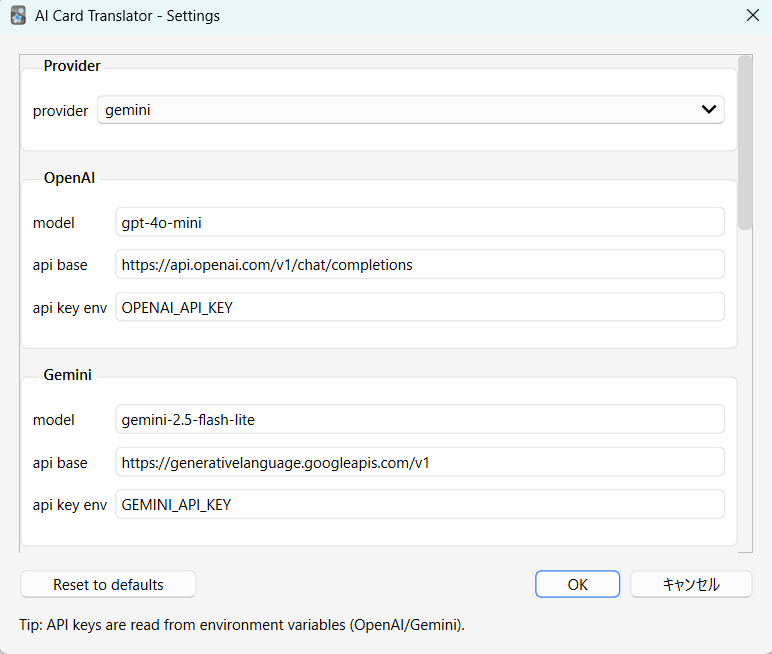Click the OpenAI api base URL field
Viewport: 772px width, 654px height.
coord(419,265)
